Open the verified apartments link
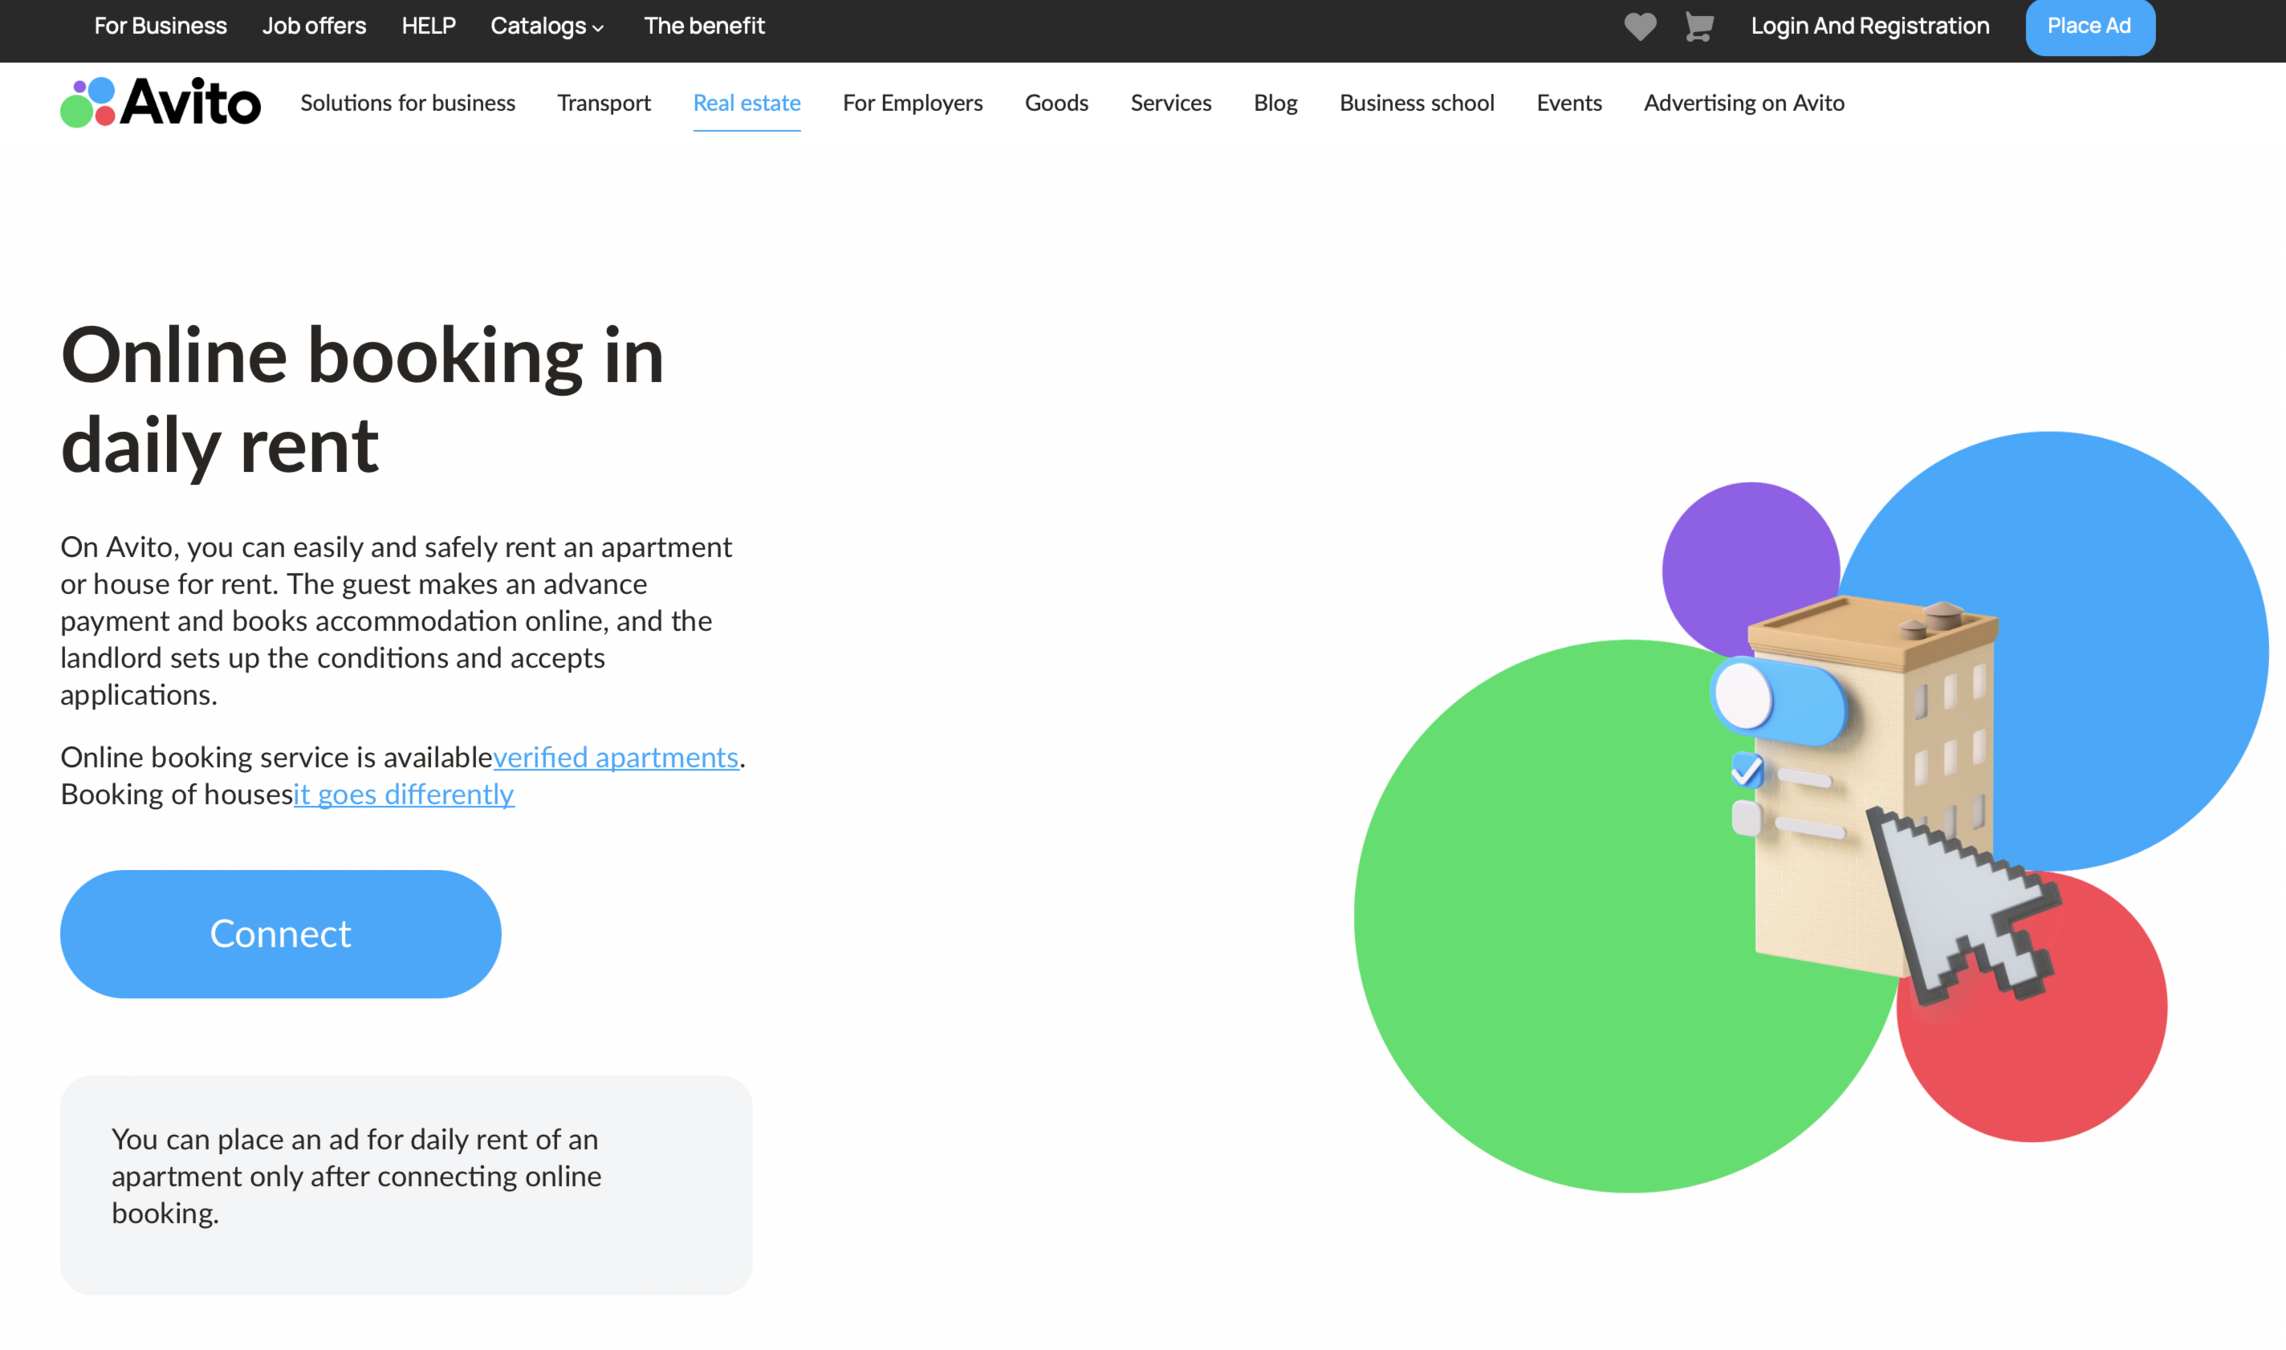This screenshot has width=2286, height=1350. (615, 757)
